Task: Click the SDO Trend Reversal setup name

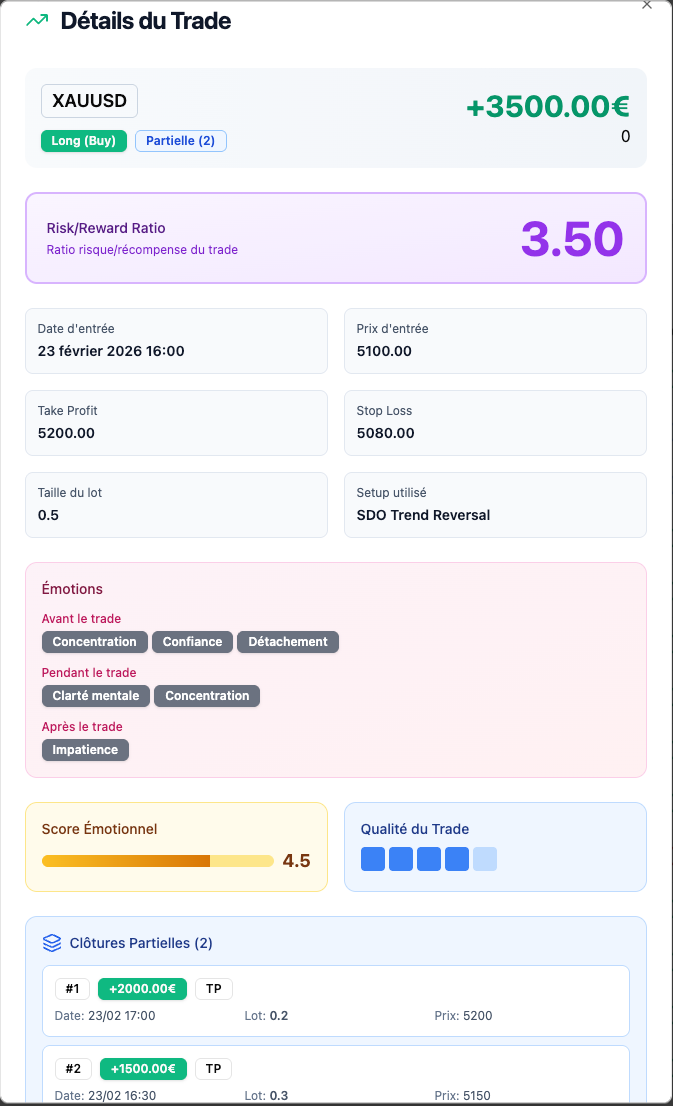Action: pyautogui.click(x=423, y=515)
